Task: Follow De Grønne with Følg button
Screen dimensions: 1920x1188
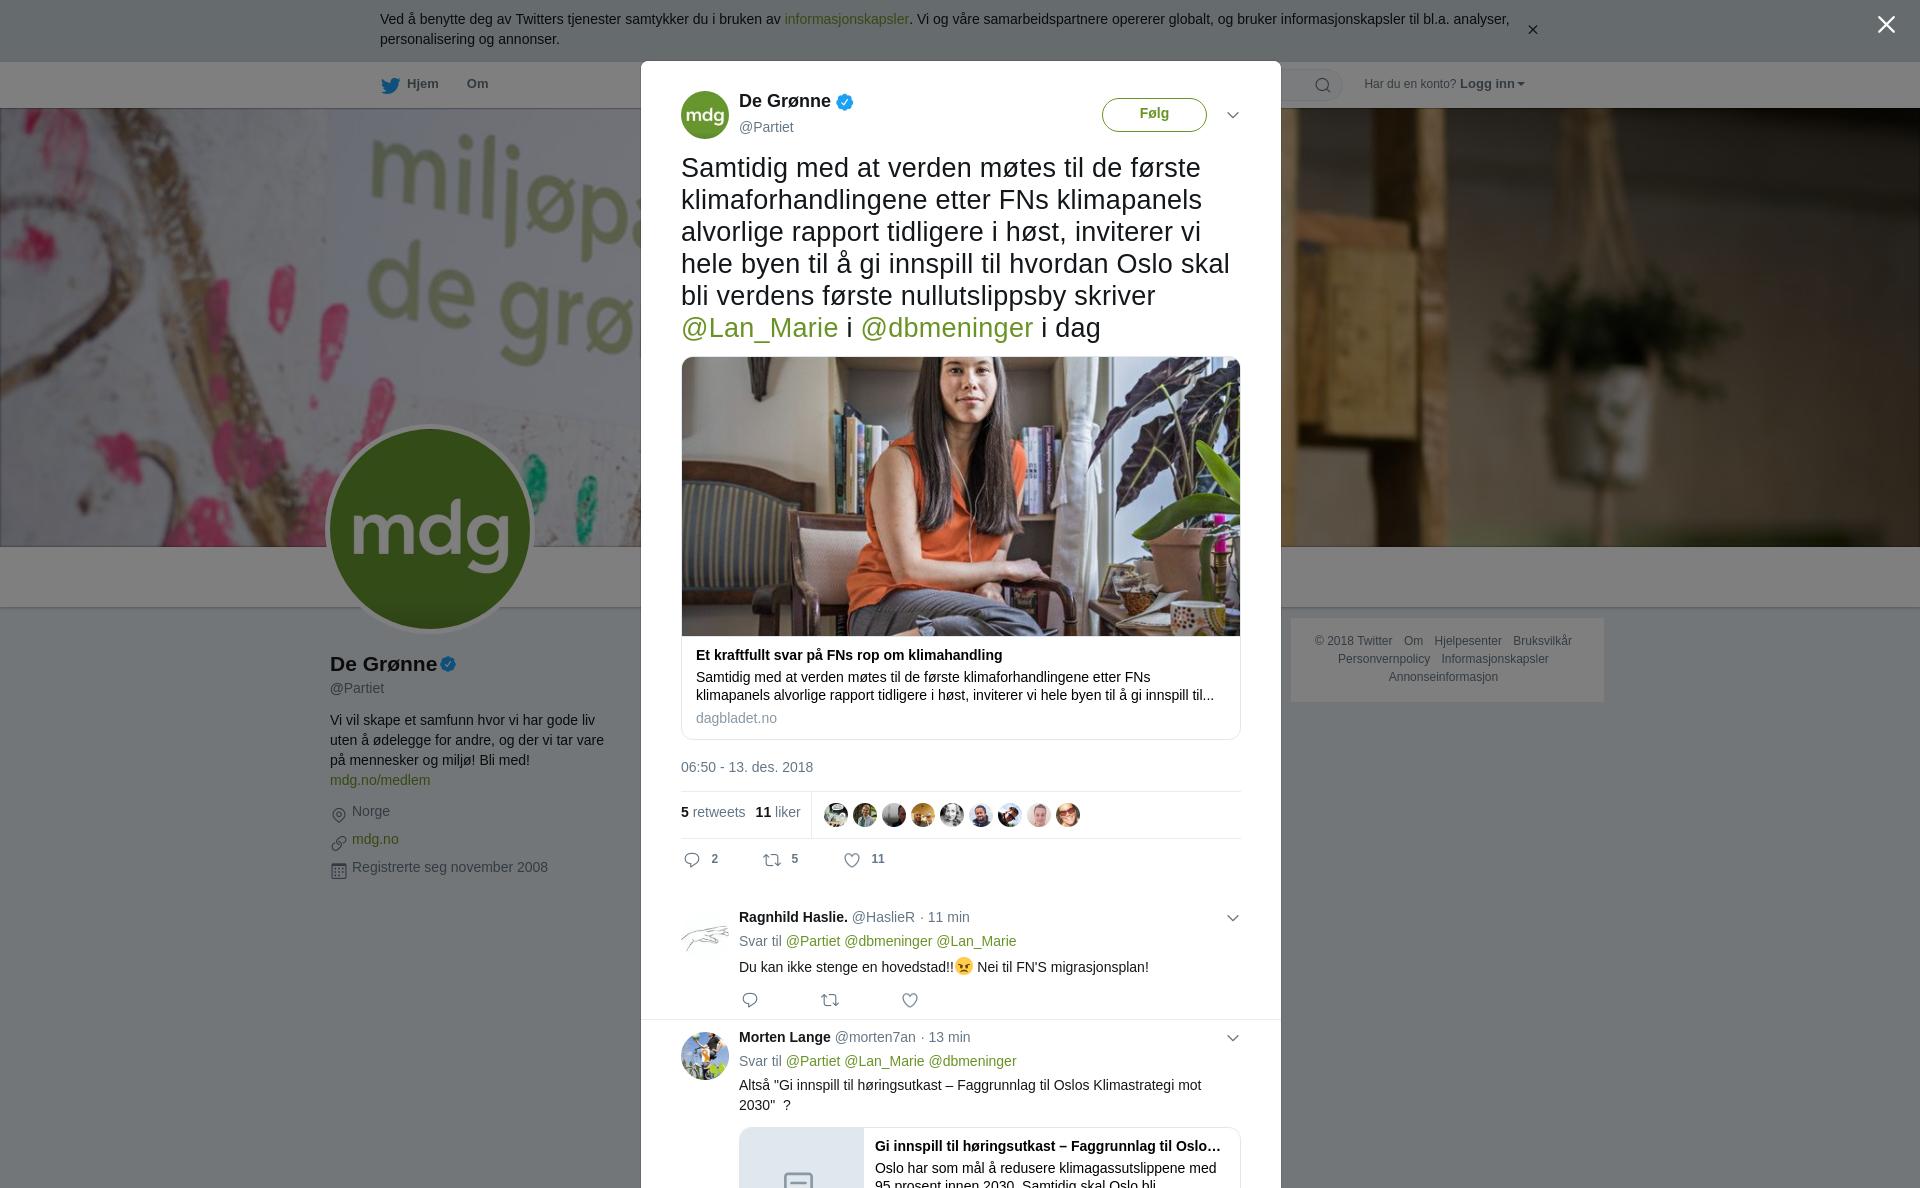Action: (1154, 115)
